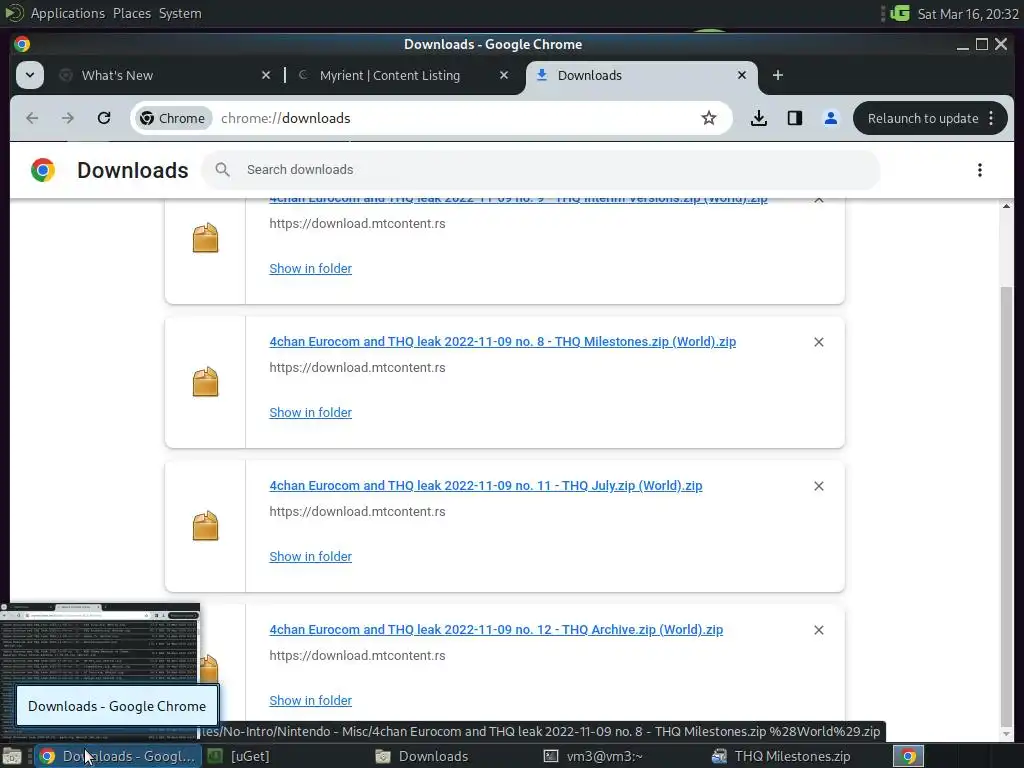This screenshot has height=768, width=1024.
Task: Click the Chrome logo beside Downloads heading
Action: [43, 170]
